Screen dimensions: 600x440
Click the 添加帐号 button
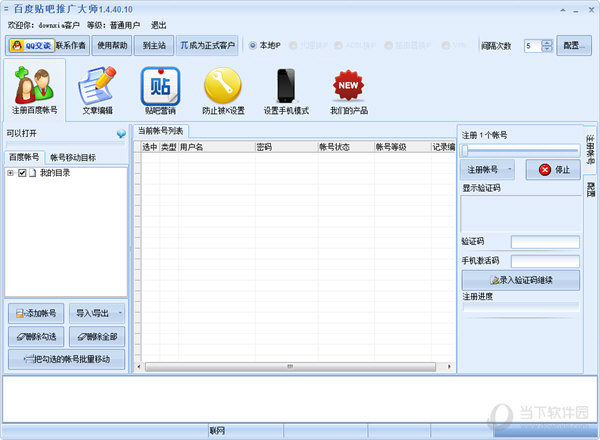(x=36, y=313)
